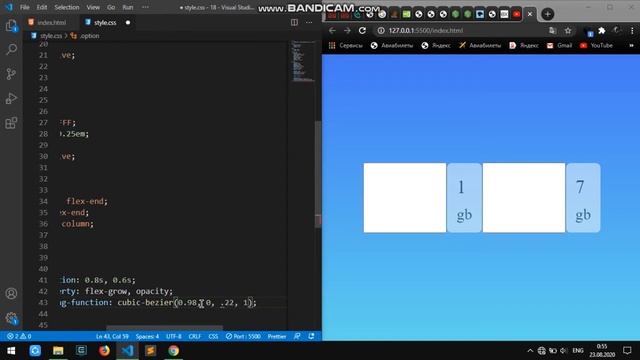Open the Manage gear menu

11,318
